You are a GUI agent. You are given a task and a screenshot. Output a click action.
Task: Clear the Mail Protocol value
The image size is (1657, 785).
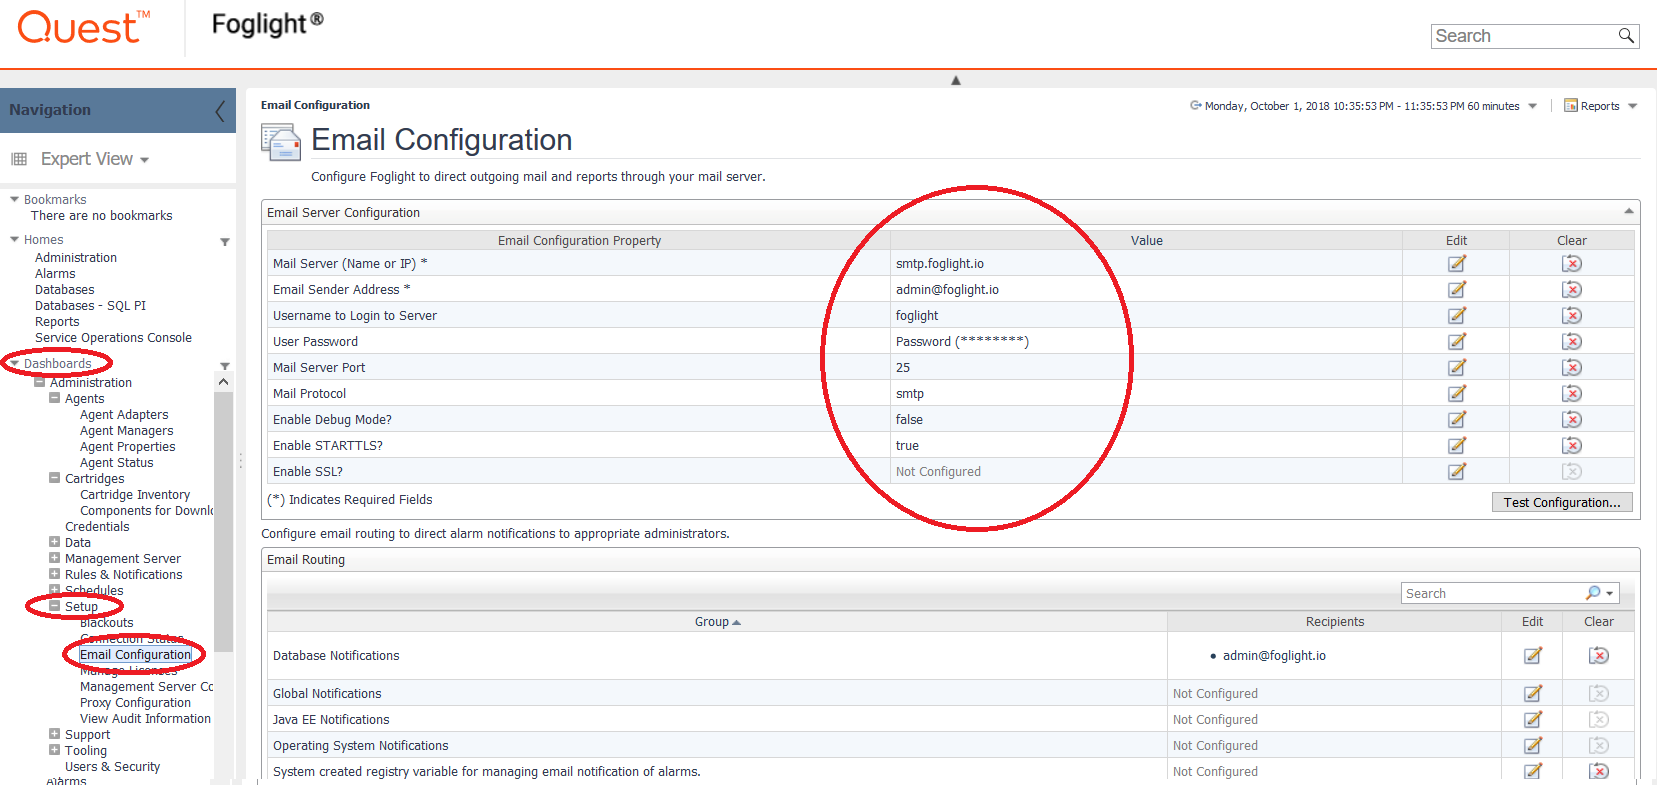pos(1572,393)
